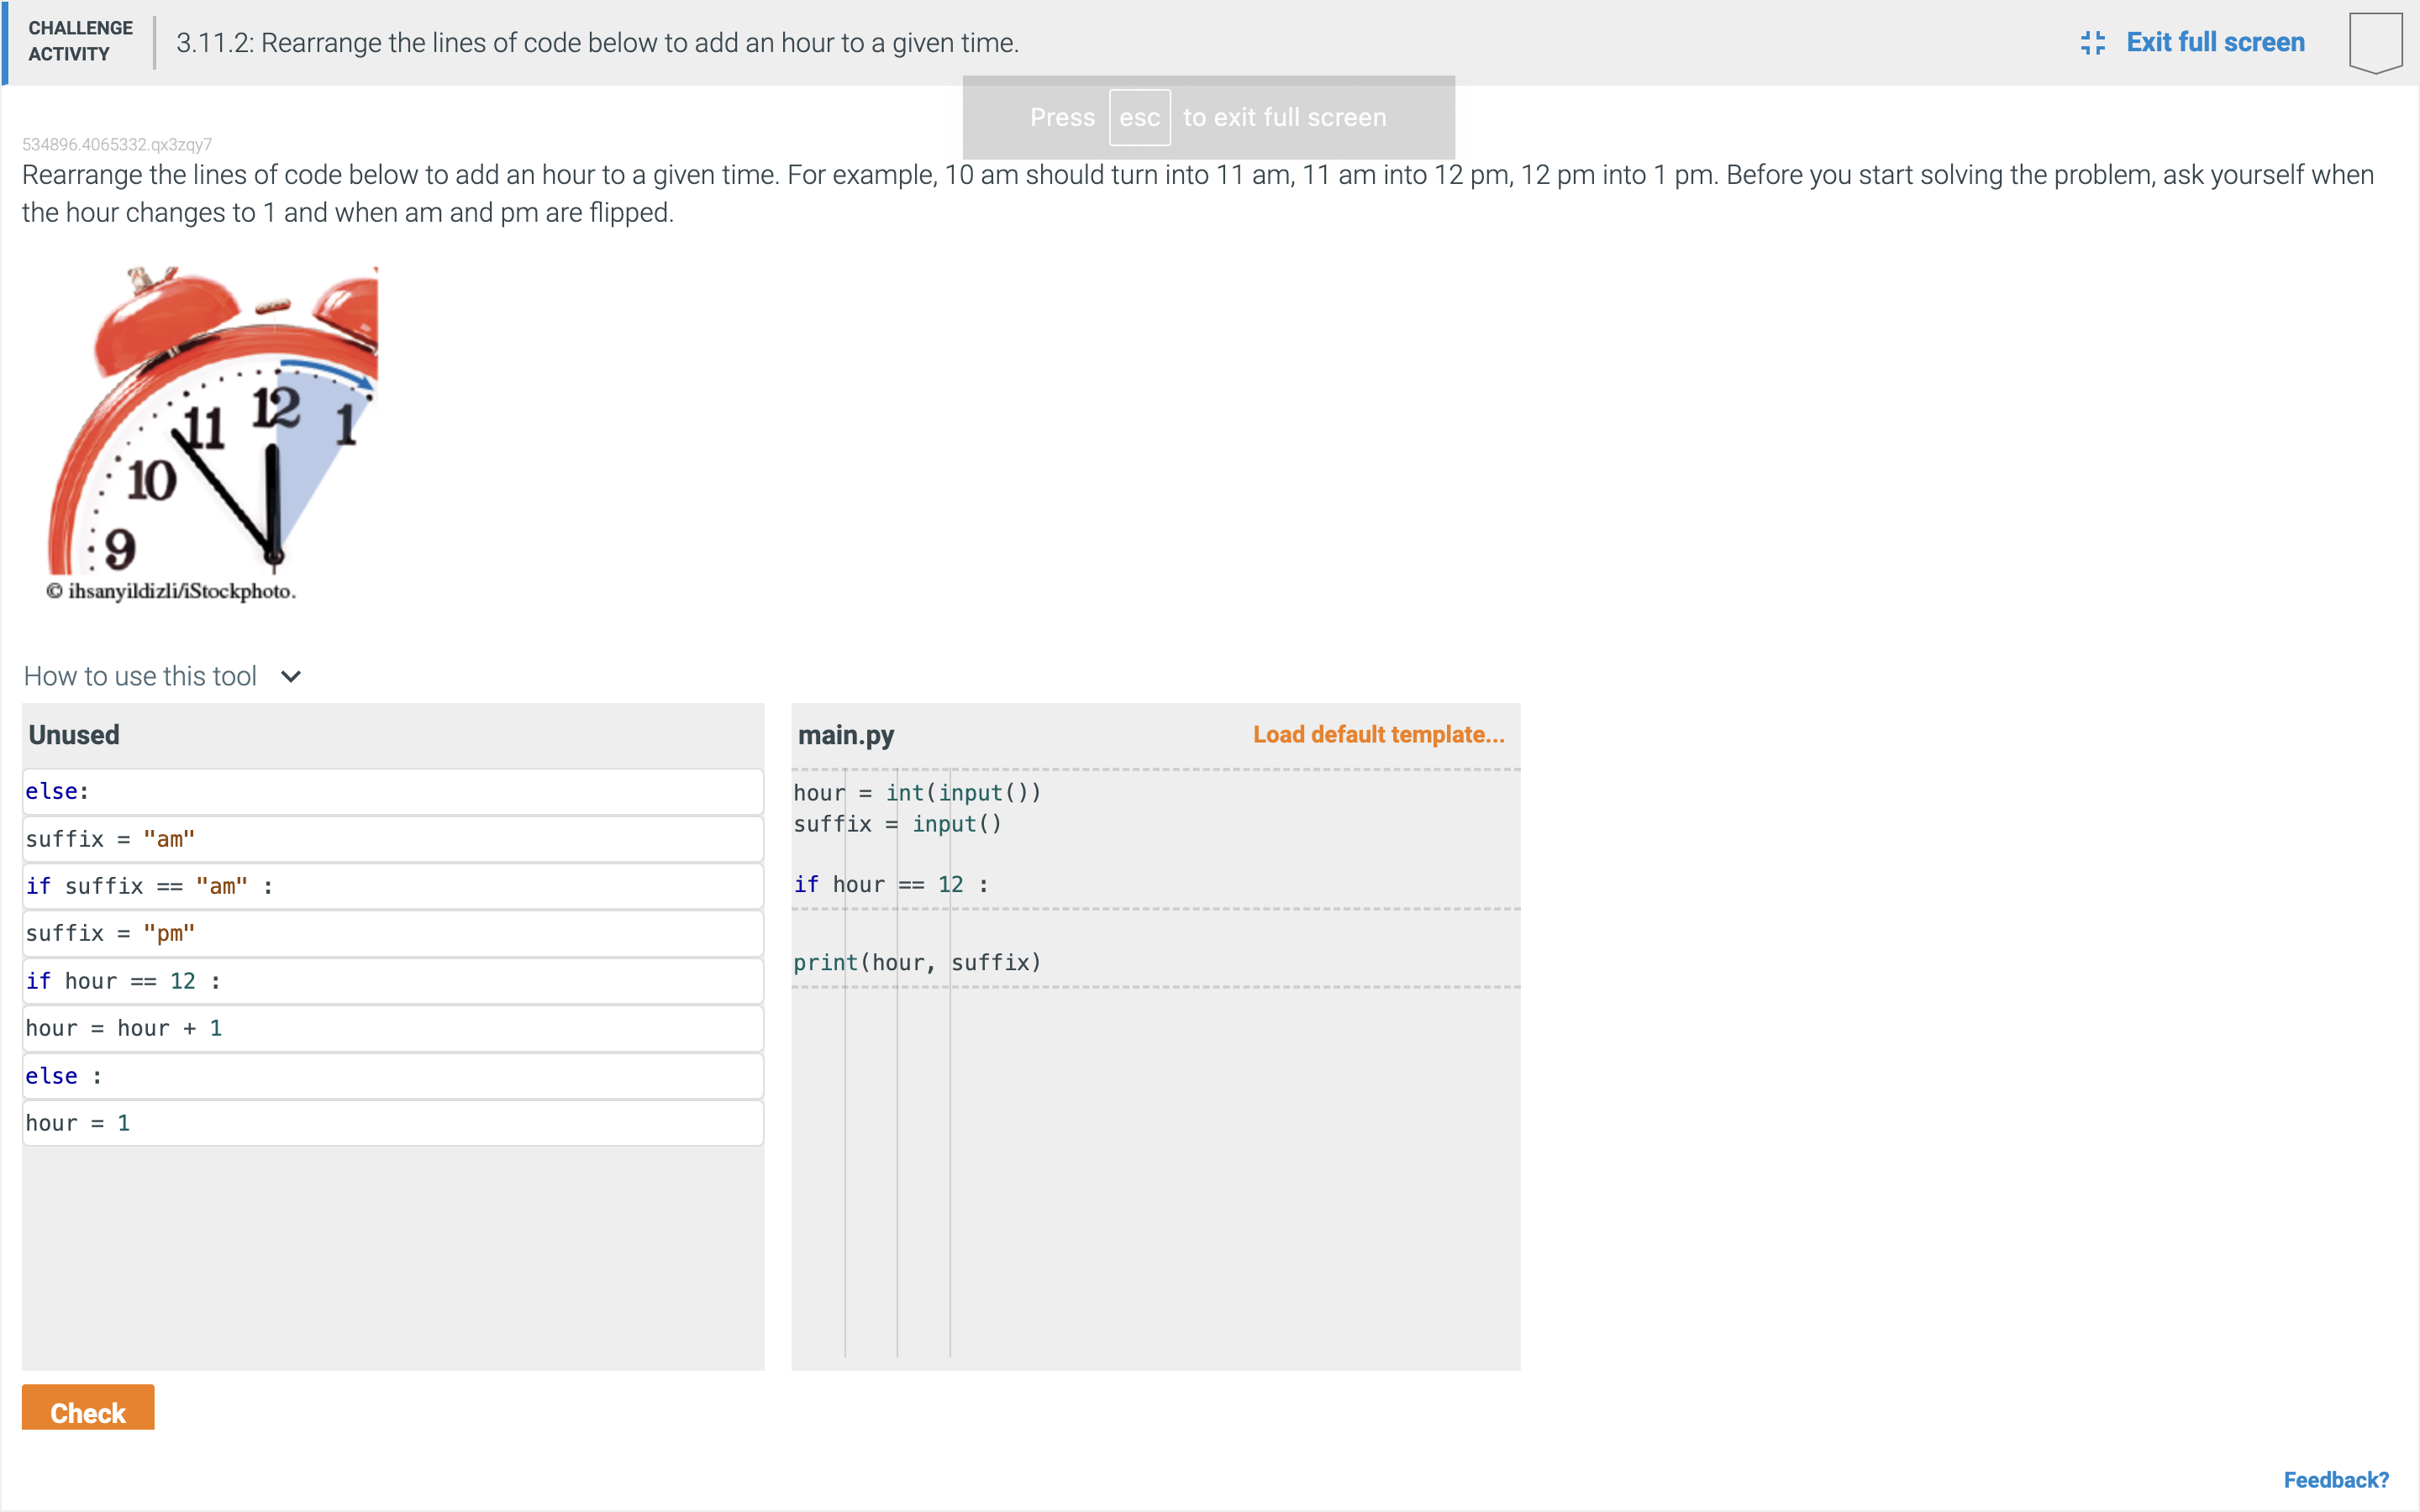The height and width of the screenshot is (1512, 2420).
Task: Select the 'hour = hour + 1' line
Action: click(393, 1028)
